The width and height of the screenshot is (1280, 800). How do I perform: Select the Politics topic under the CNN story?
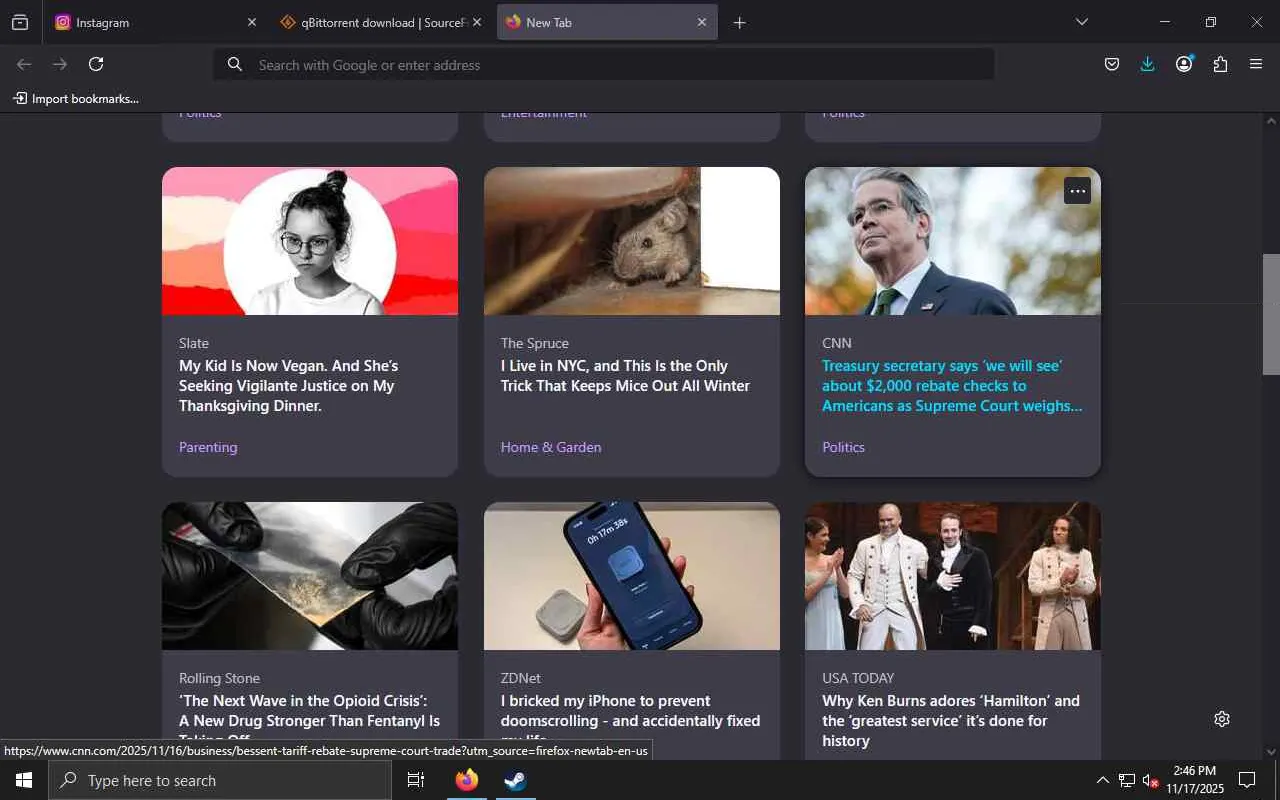[843, 447]
